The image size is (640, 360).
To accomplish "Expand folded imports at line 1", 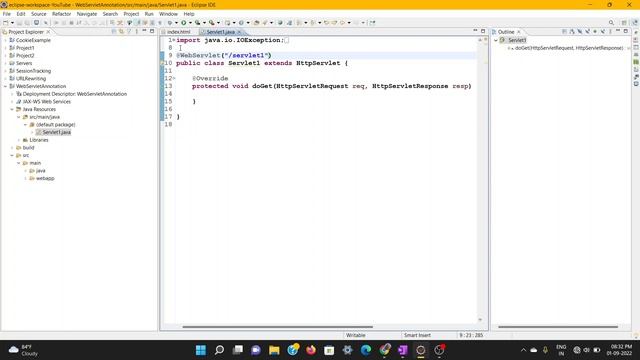I will pyautogui.click(x=174, y=40).
